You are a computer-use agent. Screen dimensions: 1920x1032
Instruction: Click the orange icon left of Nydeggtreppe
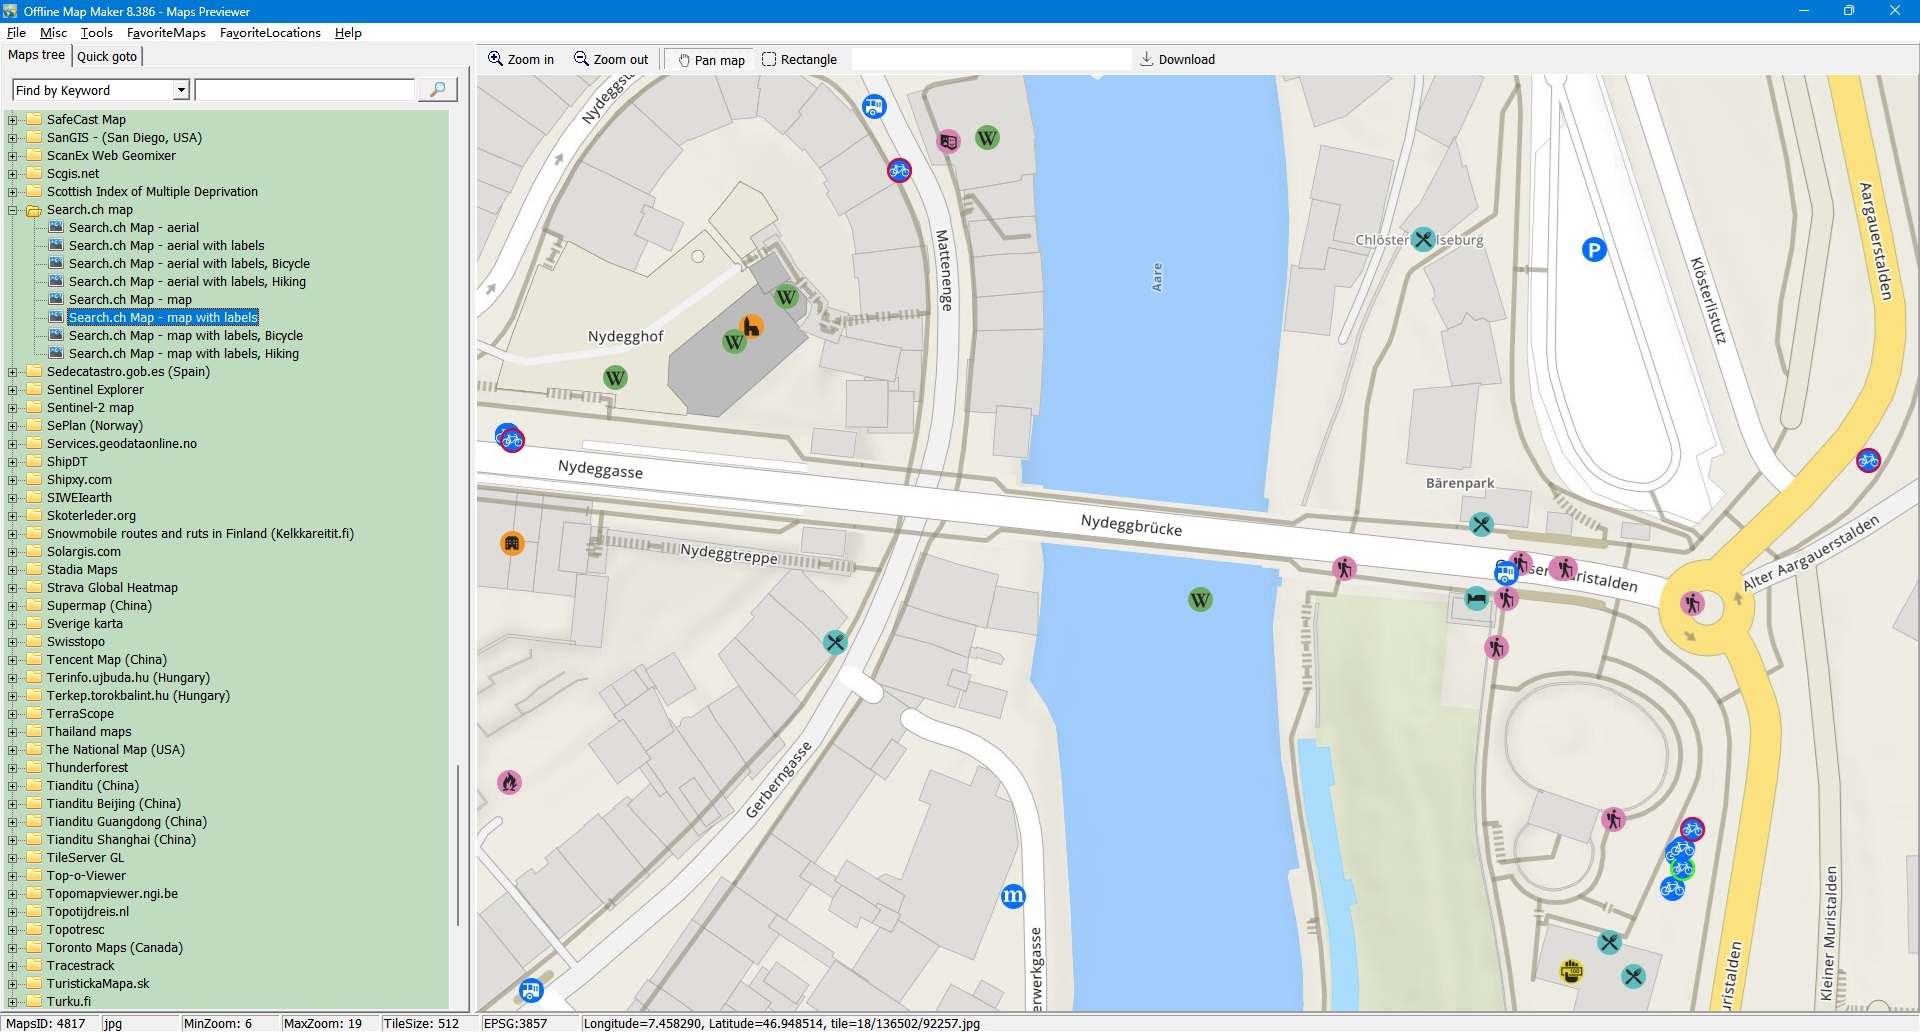(512, 544)
